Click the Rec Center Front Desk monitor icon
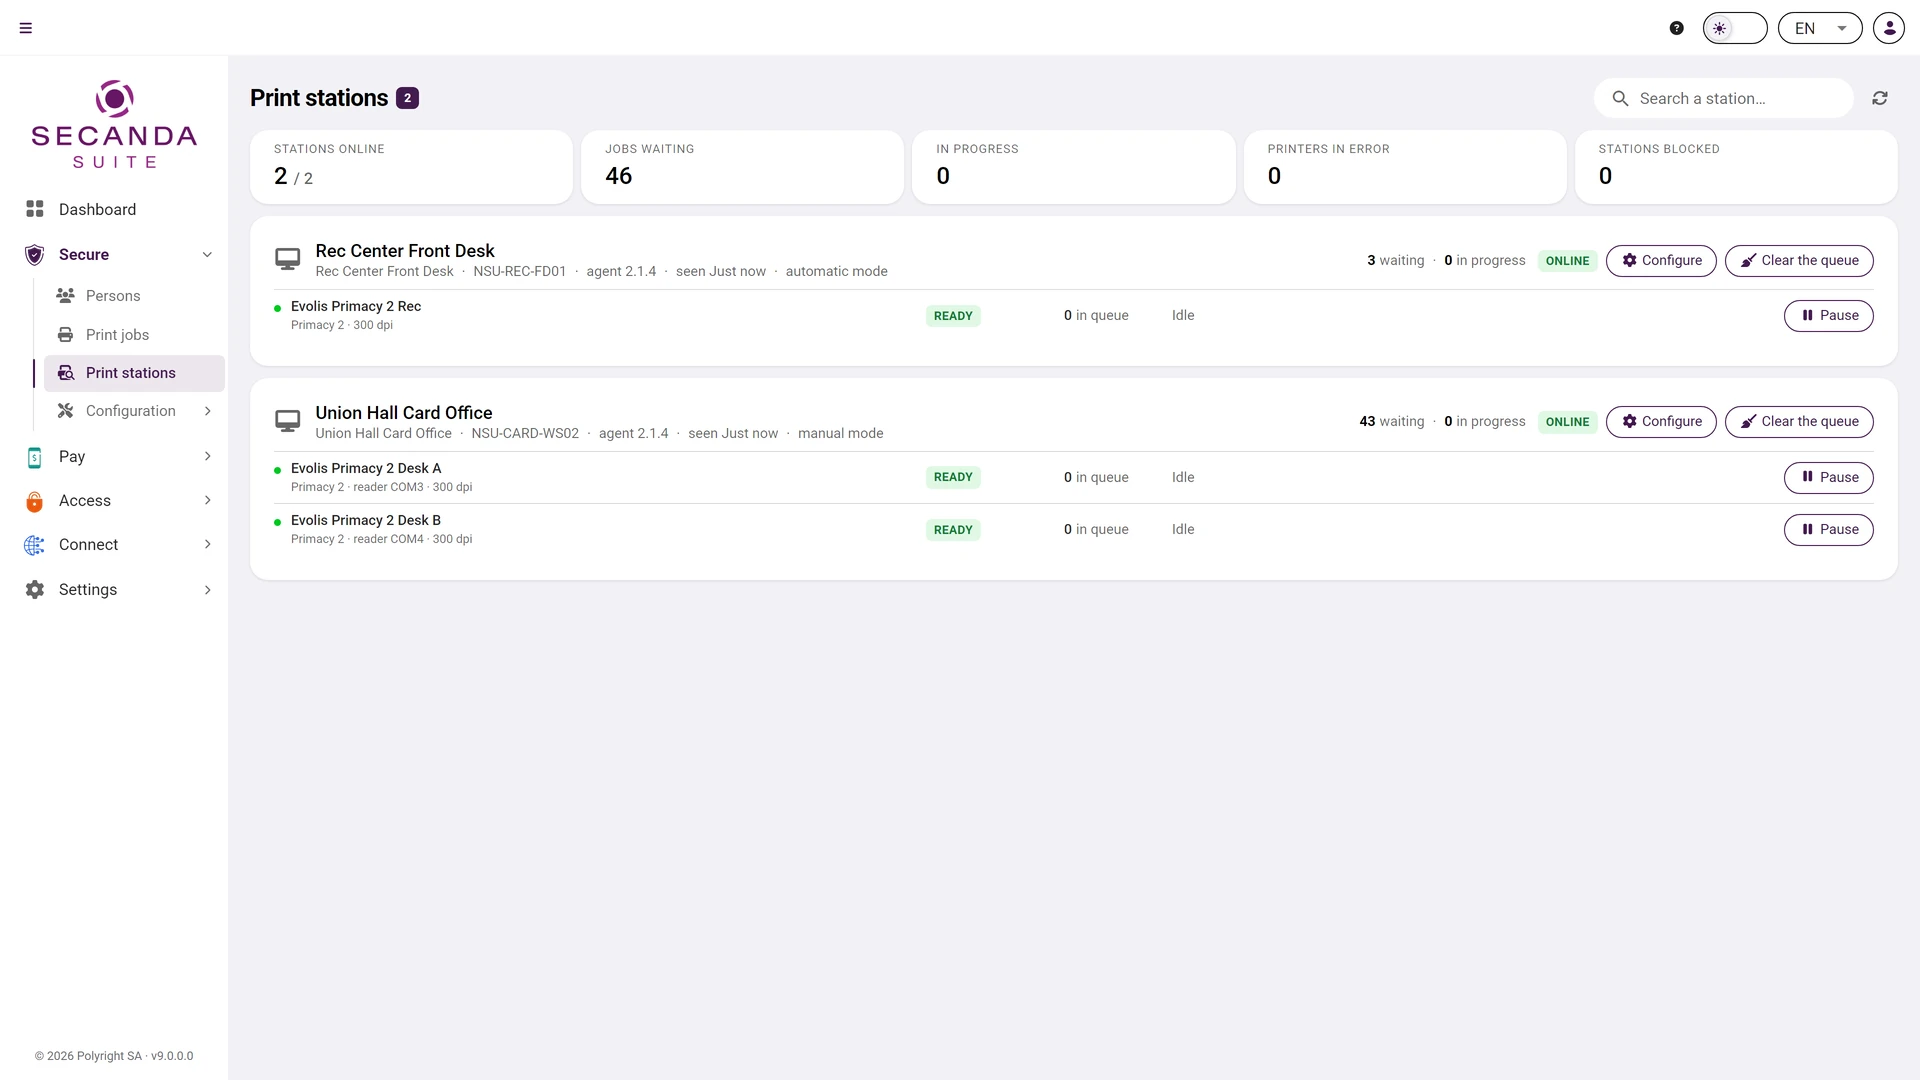The width and height of the screenshot is (1920, 1080). click(288, 260)
